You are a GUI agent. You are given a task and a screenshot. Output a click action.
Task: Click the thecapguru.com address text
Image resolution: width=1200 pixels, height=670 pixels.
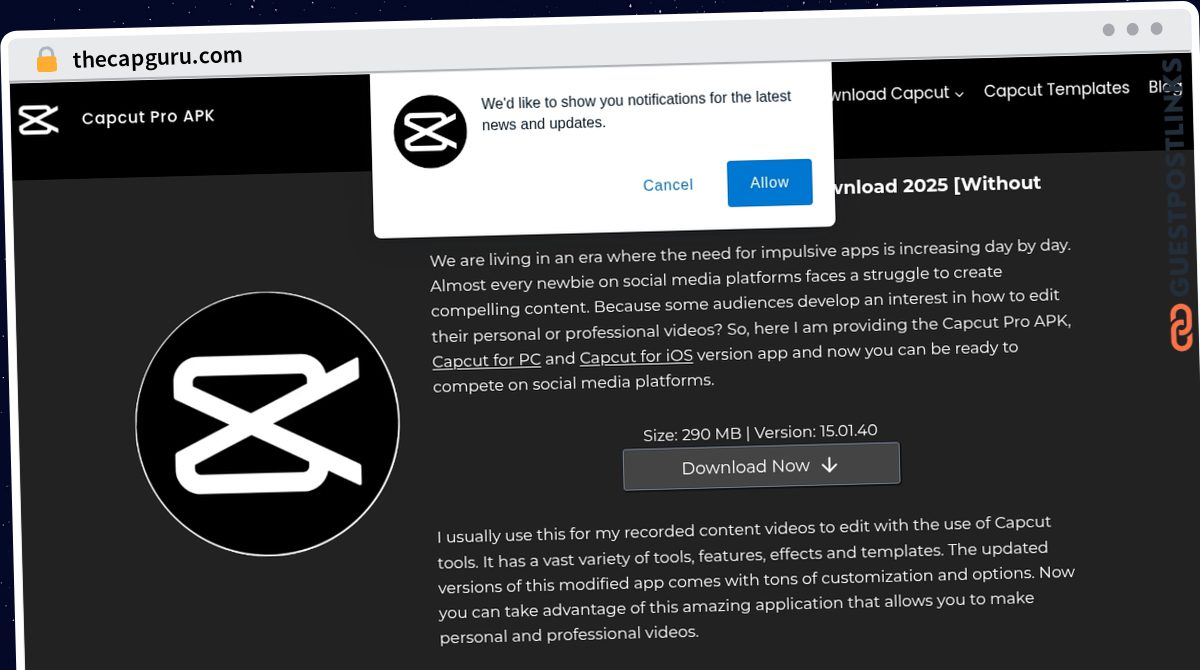point(158,57)
